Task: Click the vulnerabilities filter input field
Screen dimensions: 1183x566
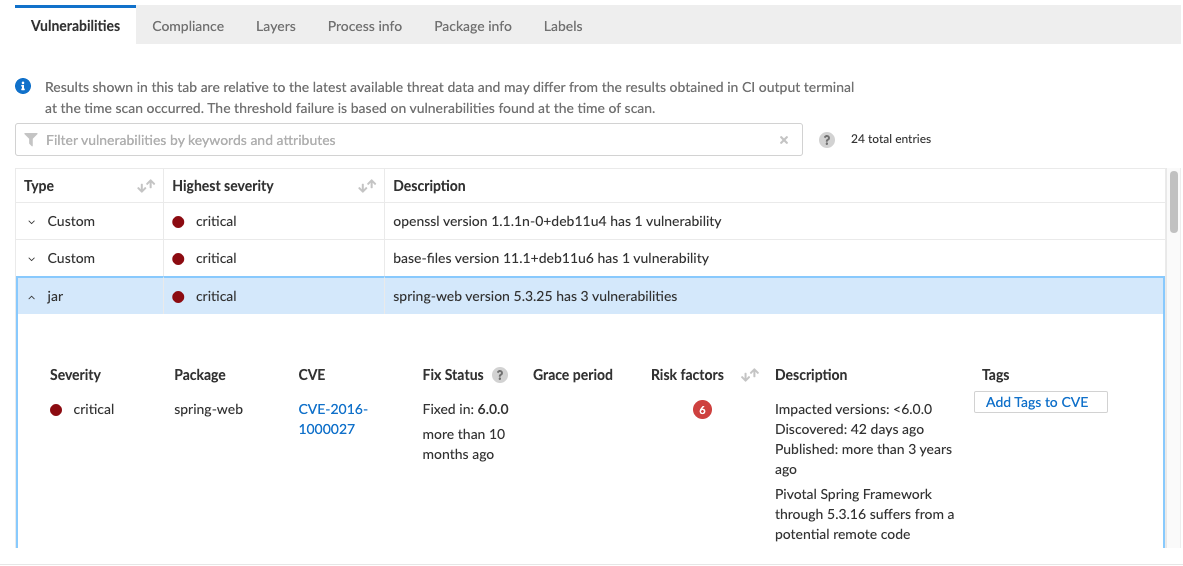Action: [x=400, y=140]
